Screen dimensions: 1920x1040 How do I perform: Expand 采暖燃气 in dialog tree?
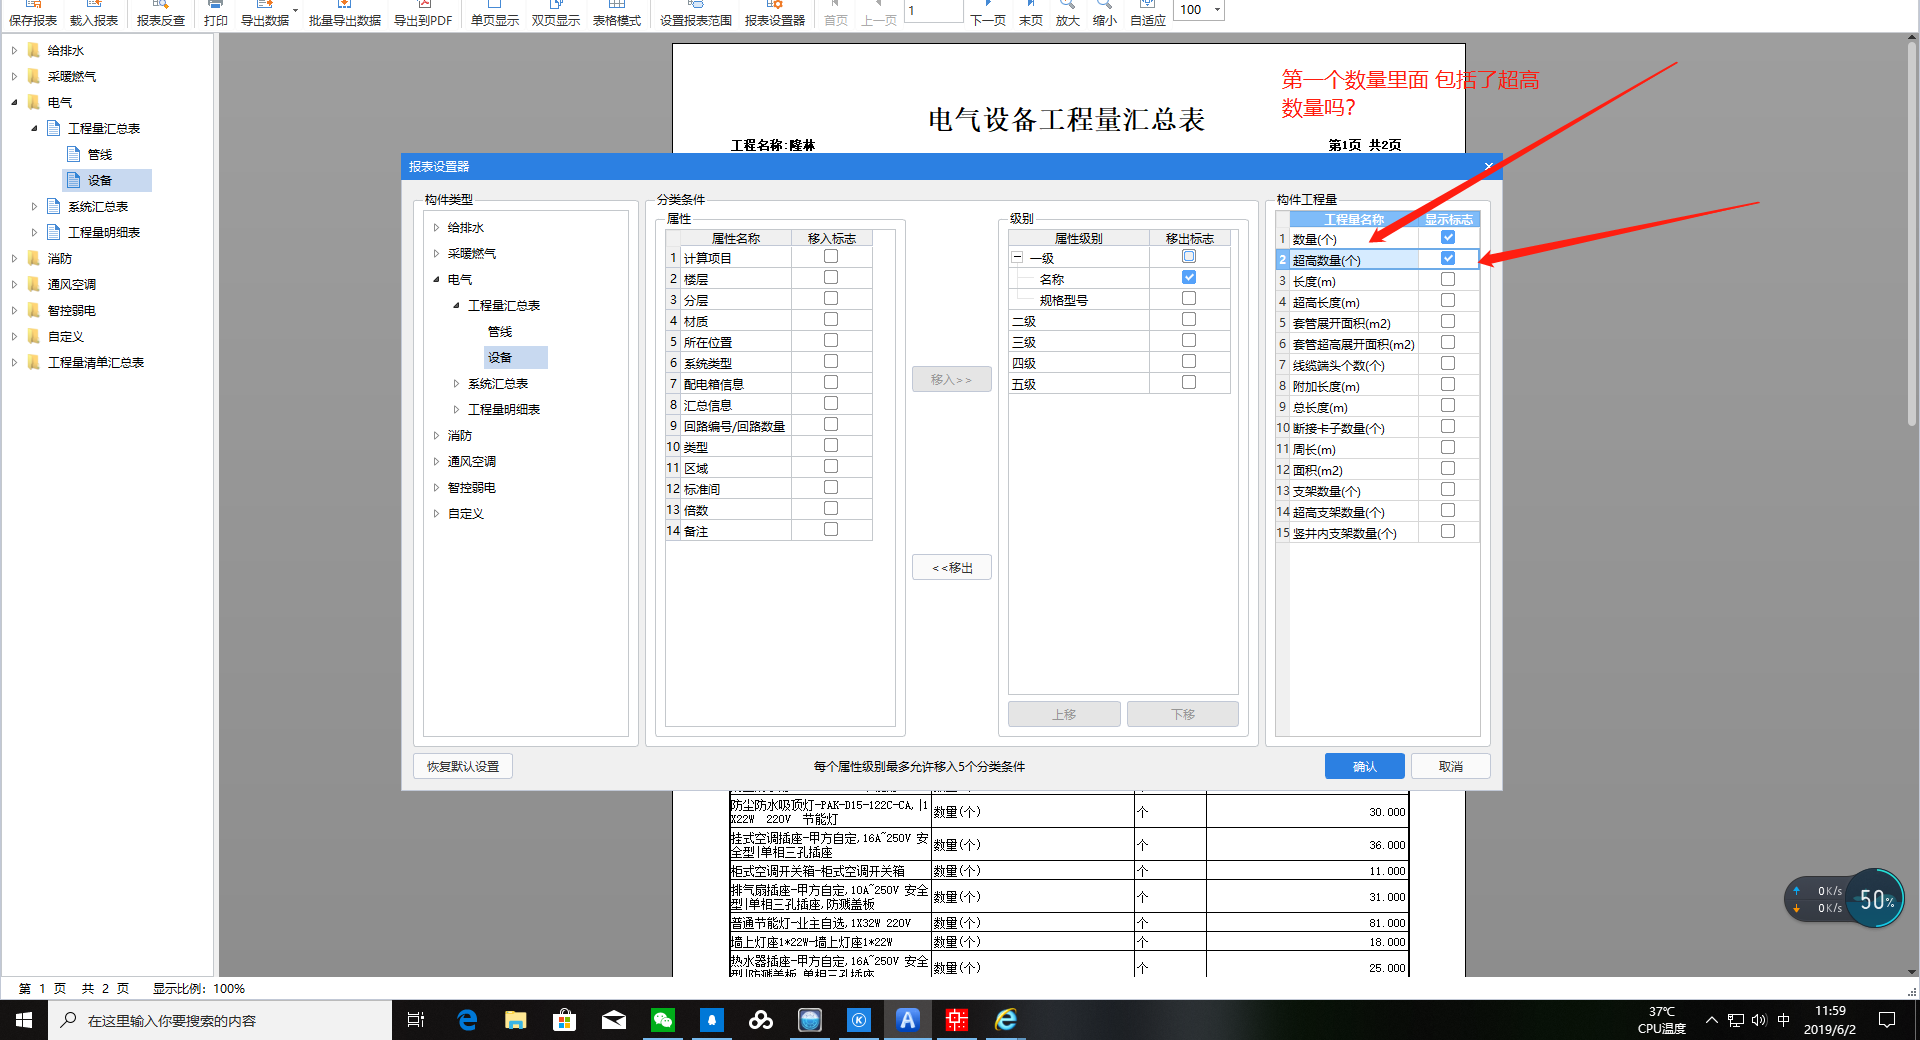click(x=436, y=254)
